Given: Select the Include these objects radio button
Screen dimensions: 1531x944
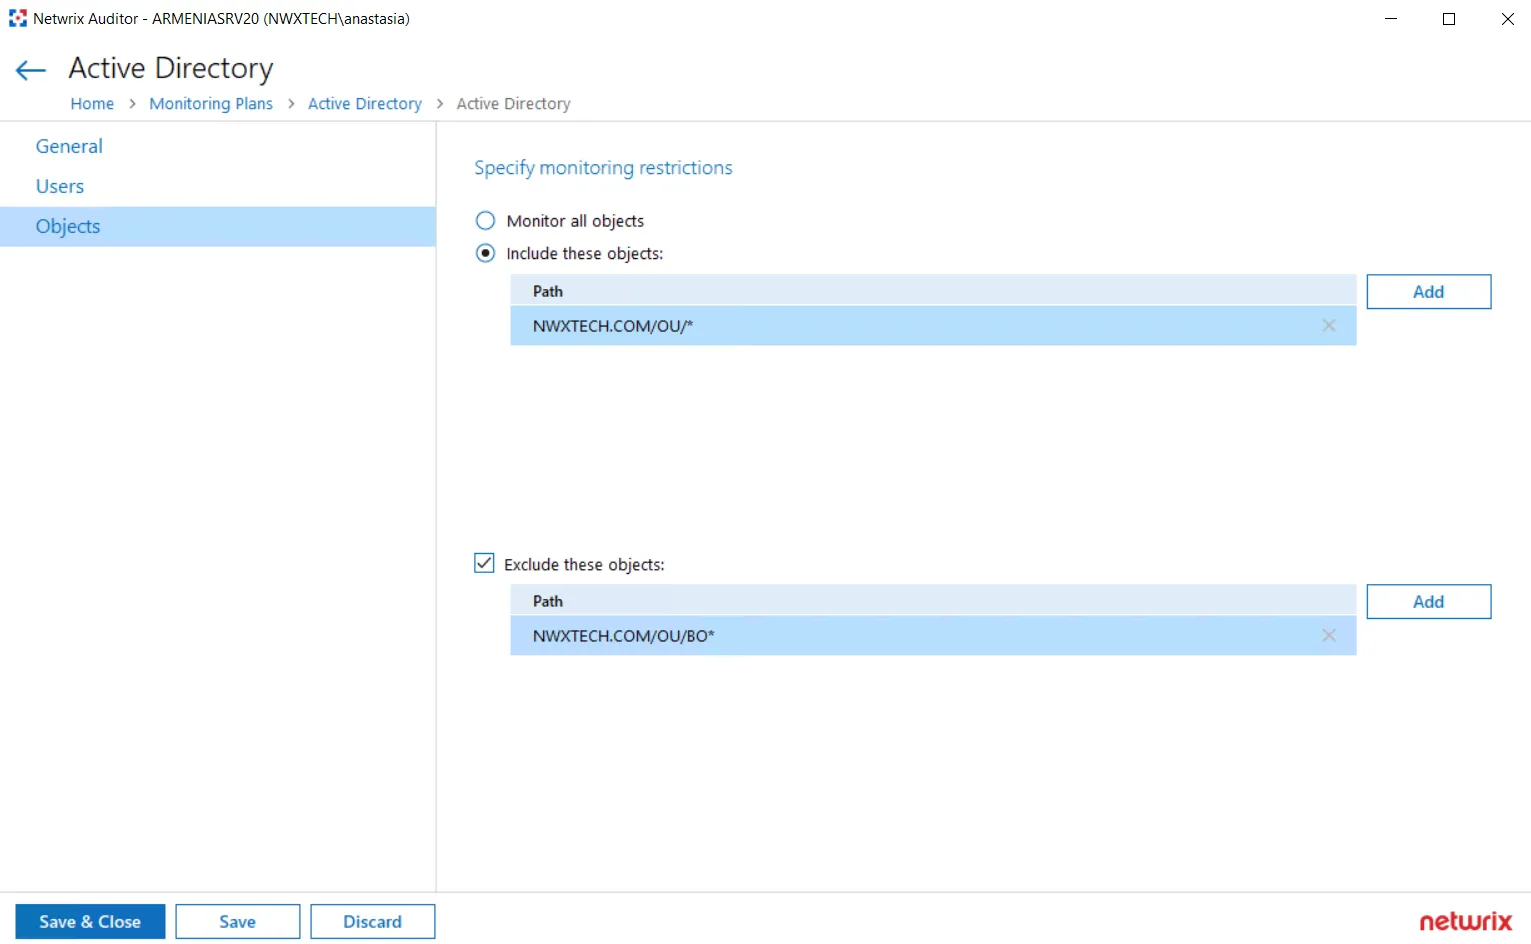Looking at the screenshot, I should (x=485, y=254).
